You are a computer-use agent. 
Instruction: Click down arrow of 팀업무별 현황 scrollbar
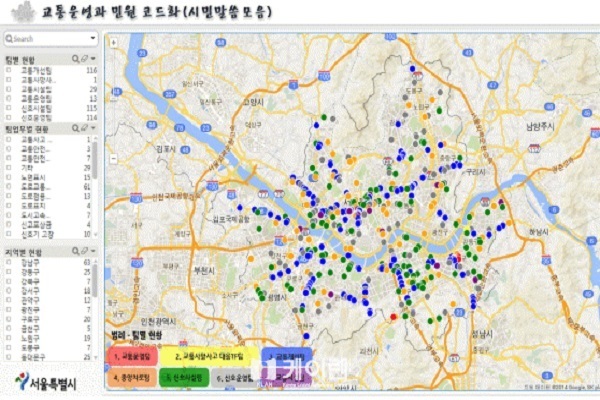pyautogui.click(x=95, y=234)
